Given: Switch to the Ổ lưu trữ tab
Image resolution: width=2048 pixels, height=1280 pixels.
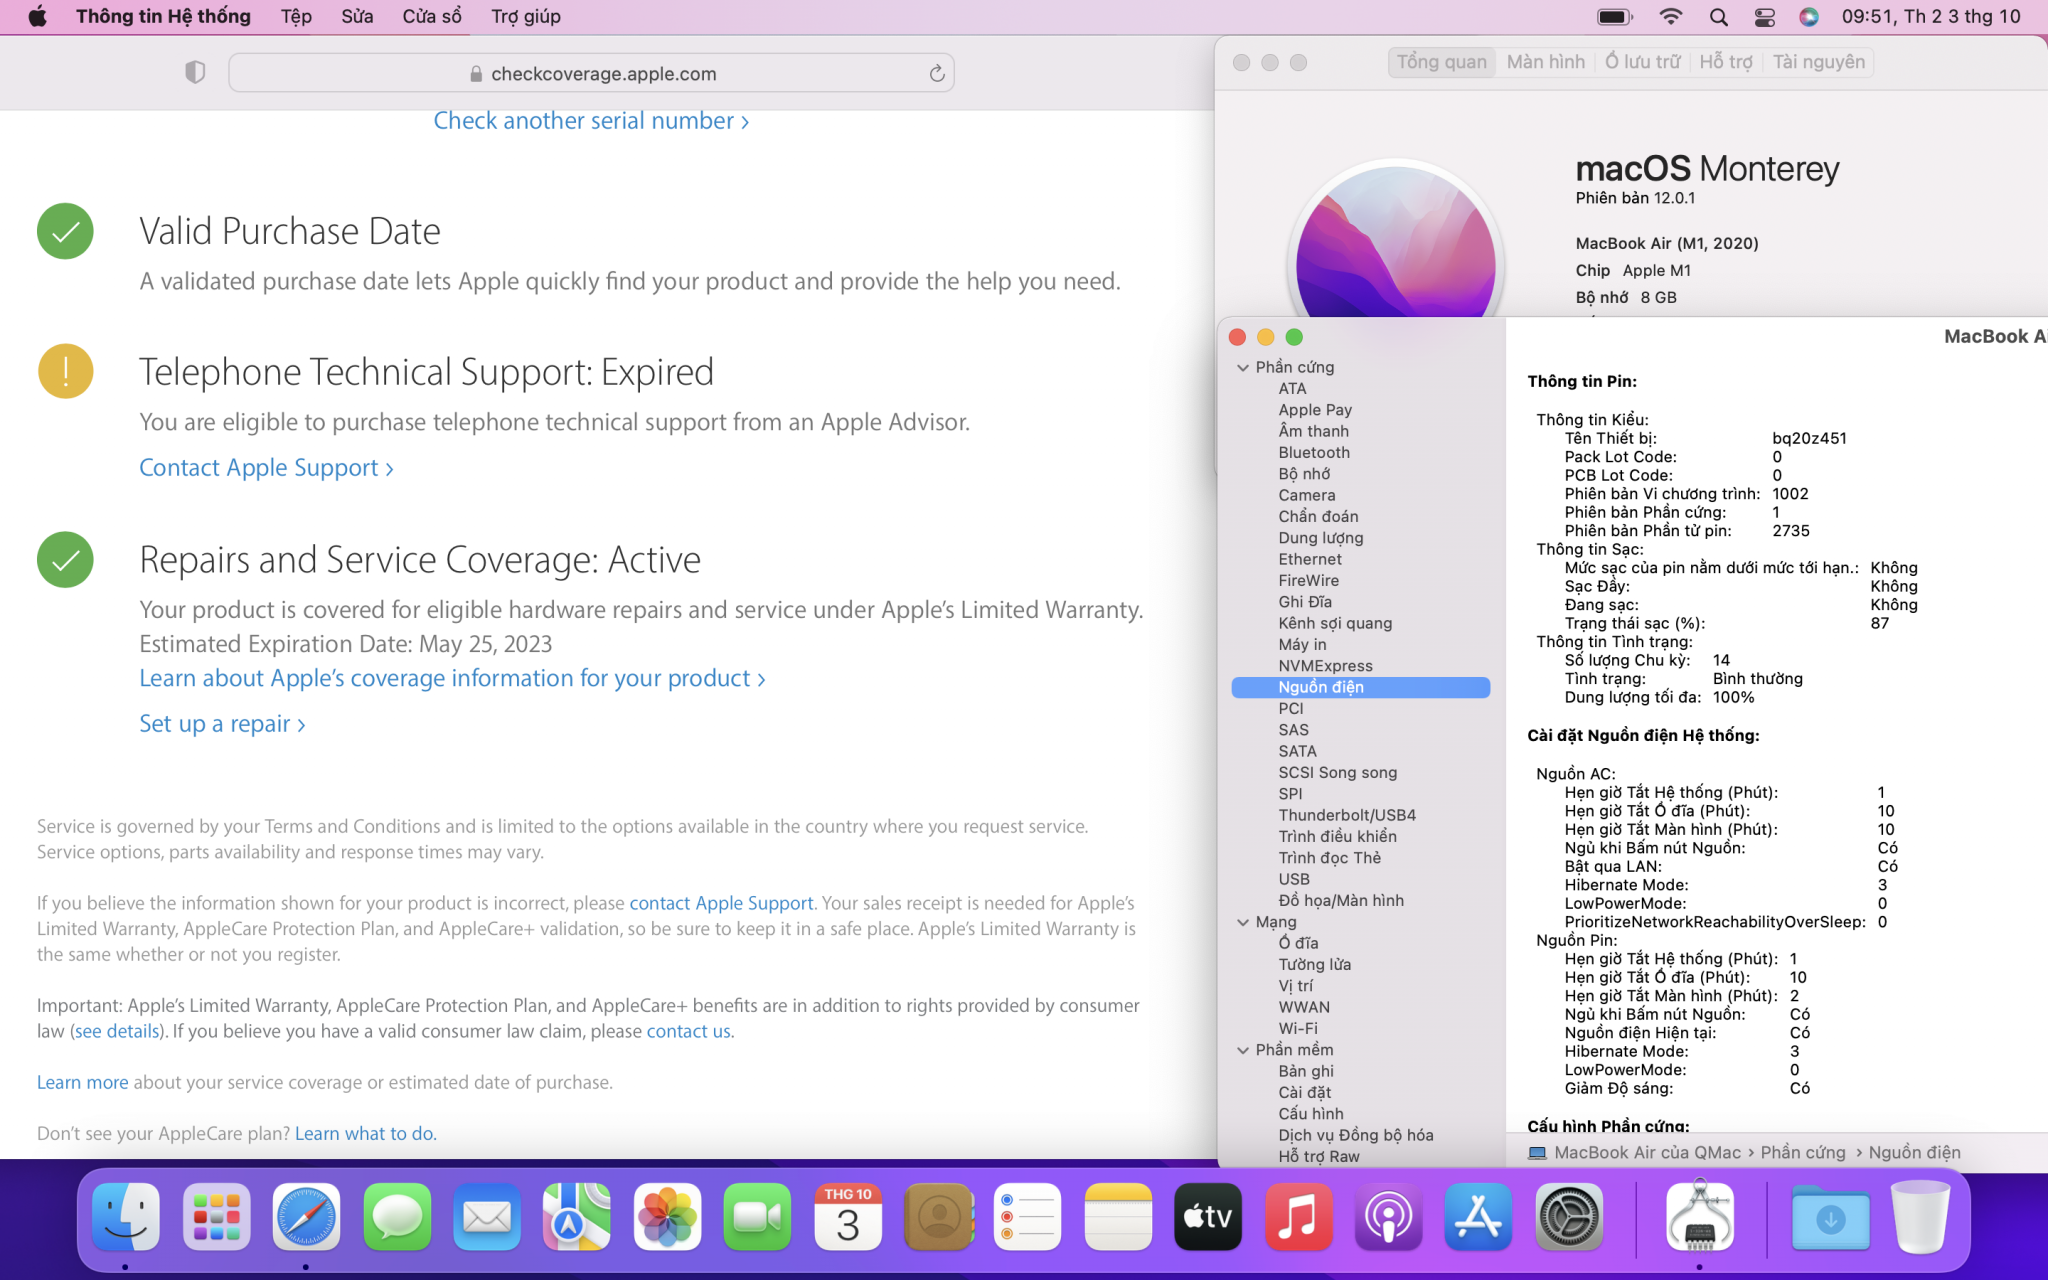Looking at the screenshot, I should [x=1642, y=62].
